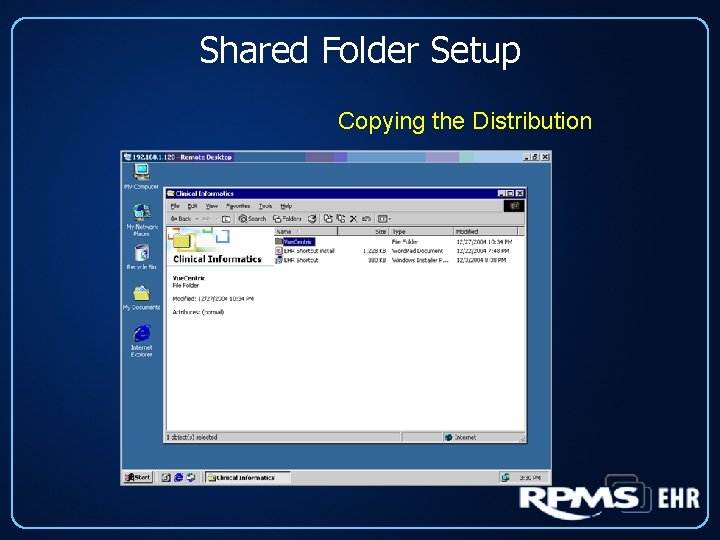Launch Internet Explorer from the desktop
The width and height of the screenshot is (720, 540).
(141, 340)
